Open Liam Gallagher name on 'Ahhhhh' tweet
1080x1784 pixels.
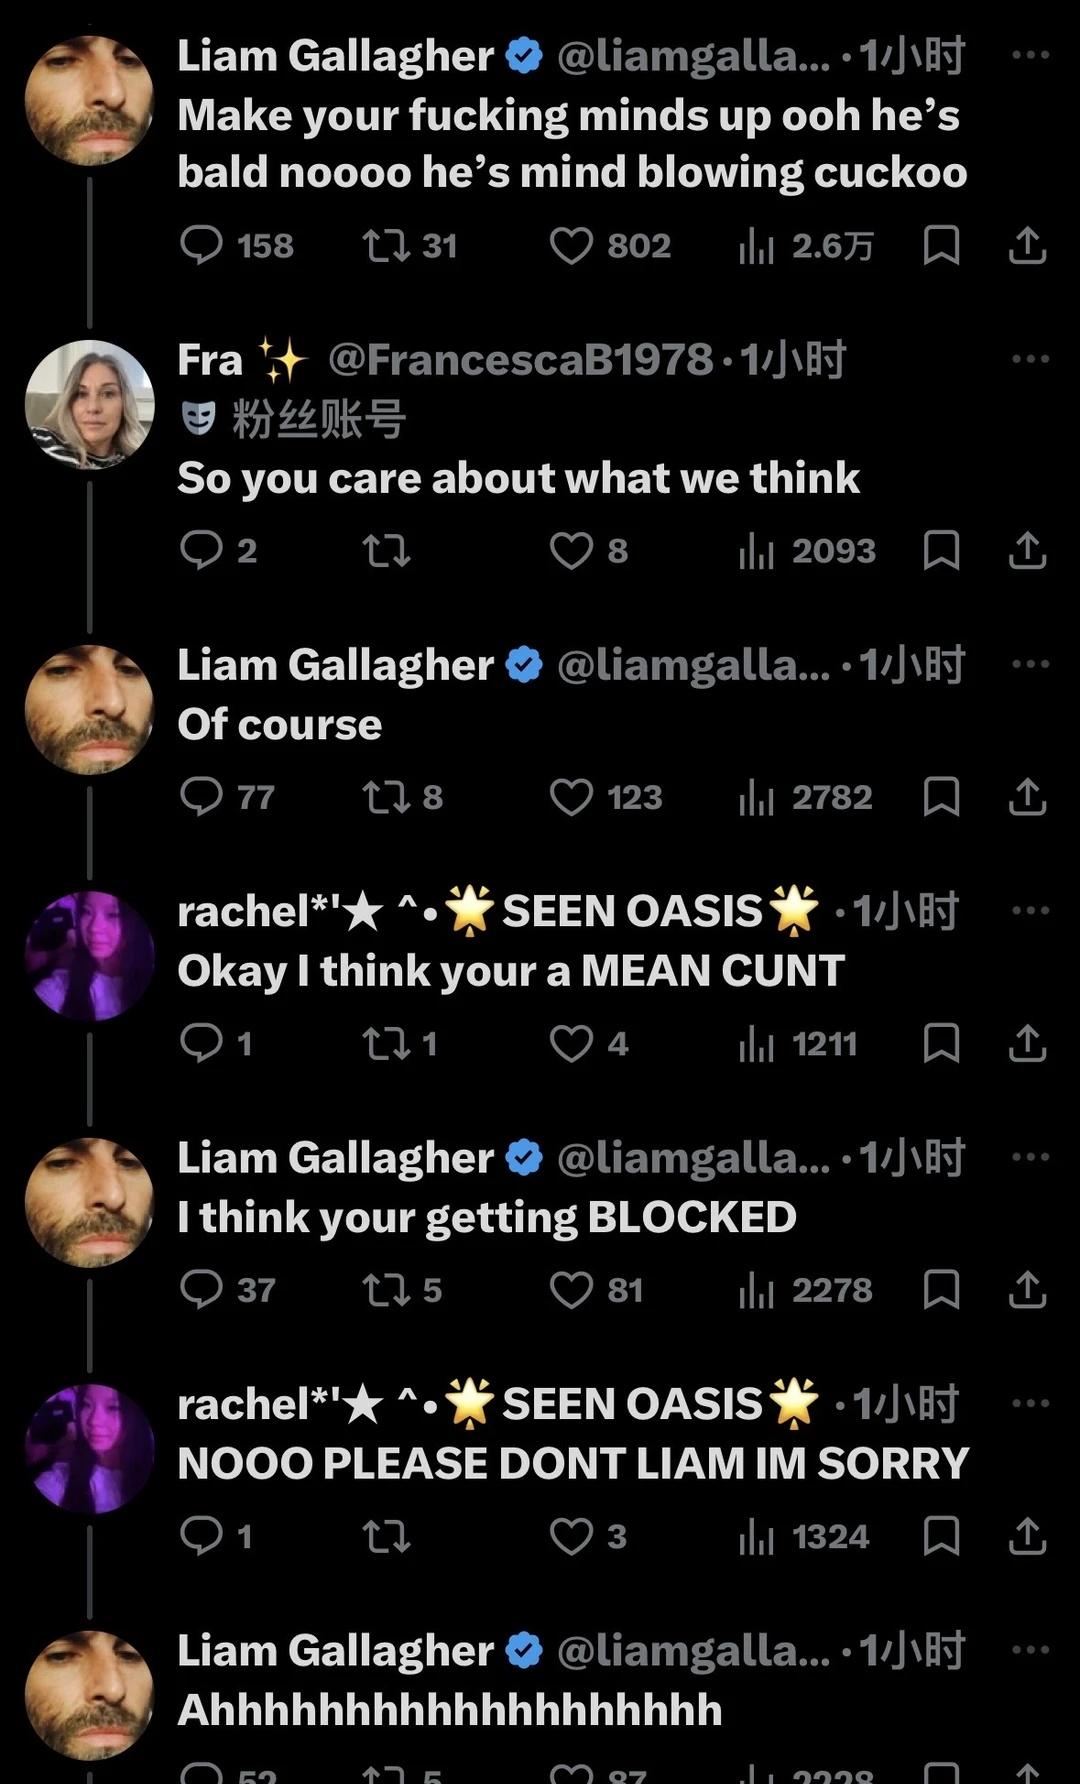tap(335, 1650)
